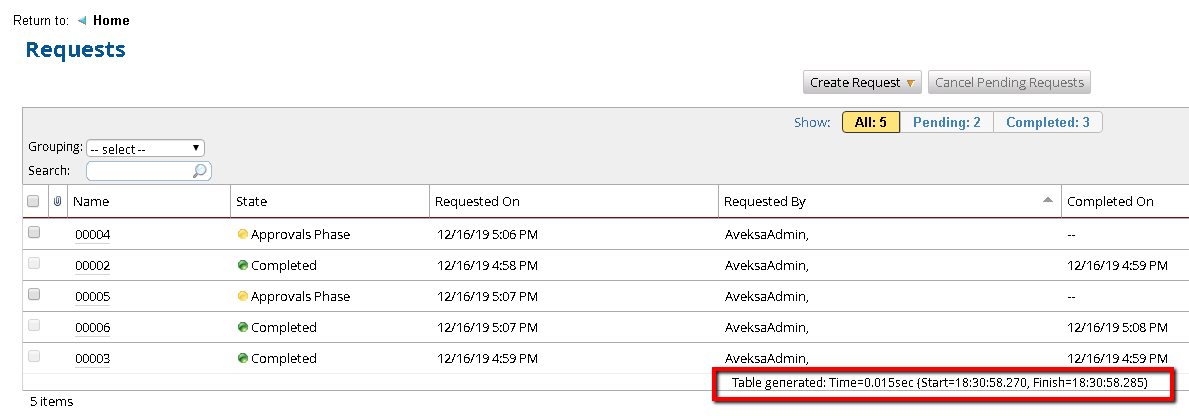Show All: 5 requests filter
The image size is (1189, 416).
(x=871, y=122)
